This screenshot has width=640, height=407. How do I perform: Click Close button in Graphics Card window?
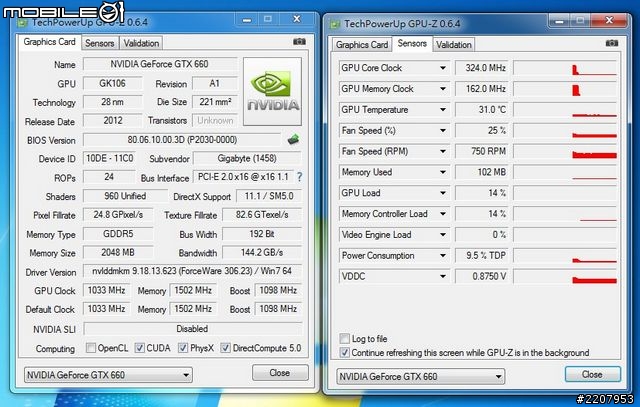pyautogui.click(x=280, y=373)
